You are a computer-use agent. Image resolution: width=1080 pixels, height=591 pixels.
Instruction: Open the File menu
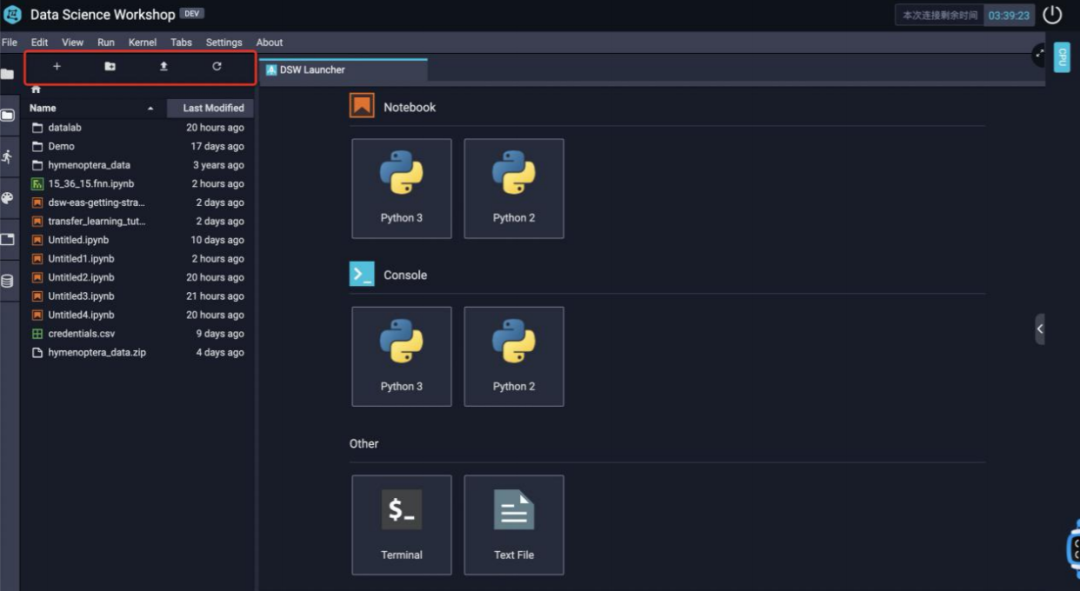click(x=10, y=42)
